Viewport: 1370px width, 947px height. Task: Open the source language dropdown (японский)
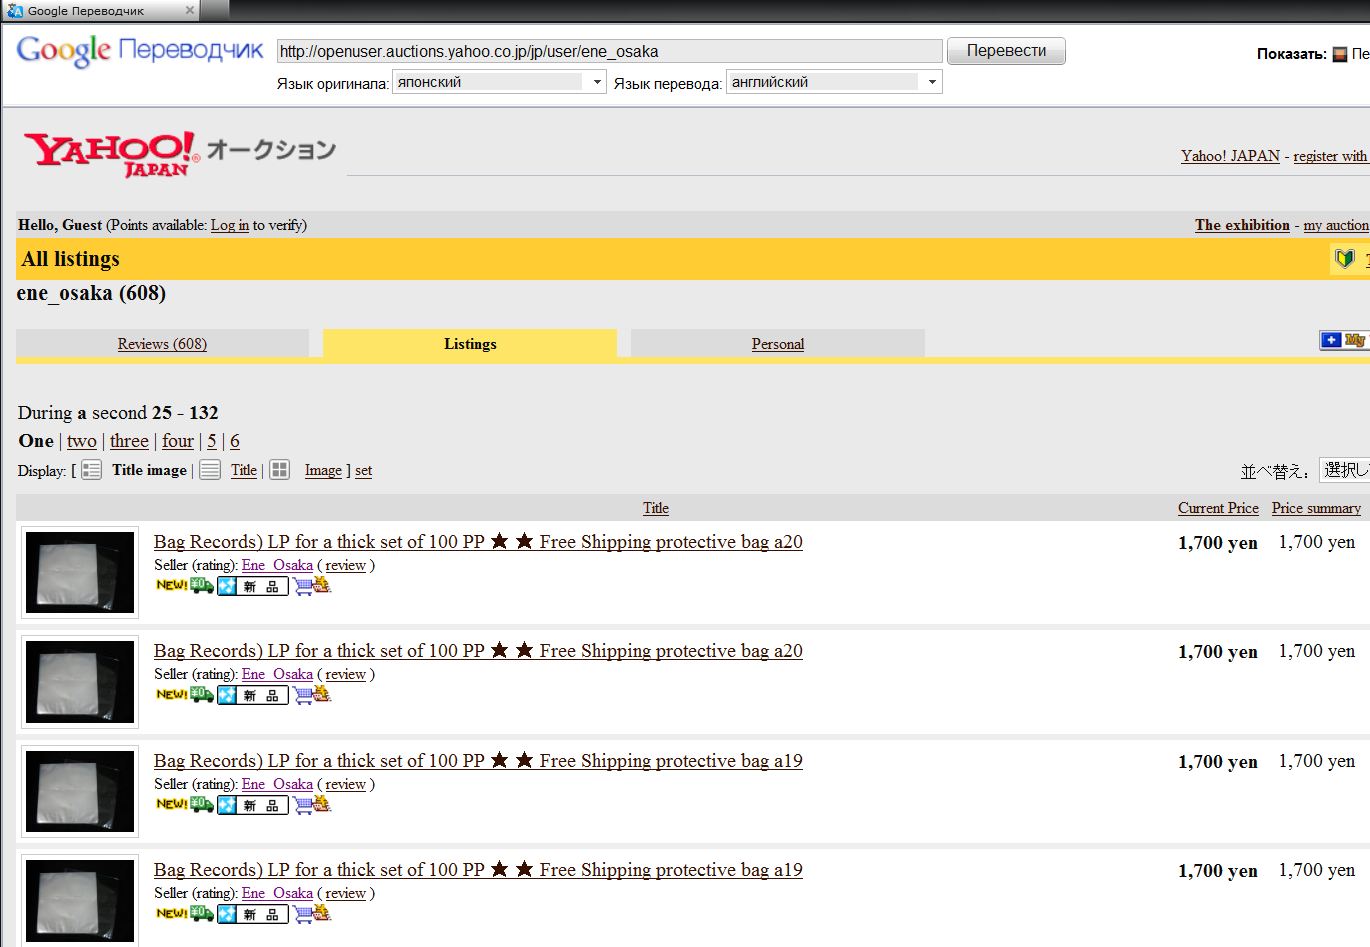(x=499, y=82)
